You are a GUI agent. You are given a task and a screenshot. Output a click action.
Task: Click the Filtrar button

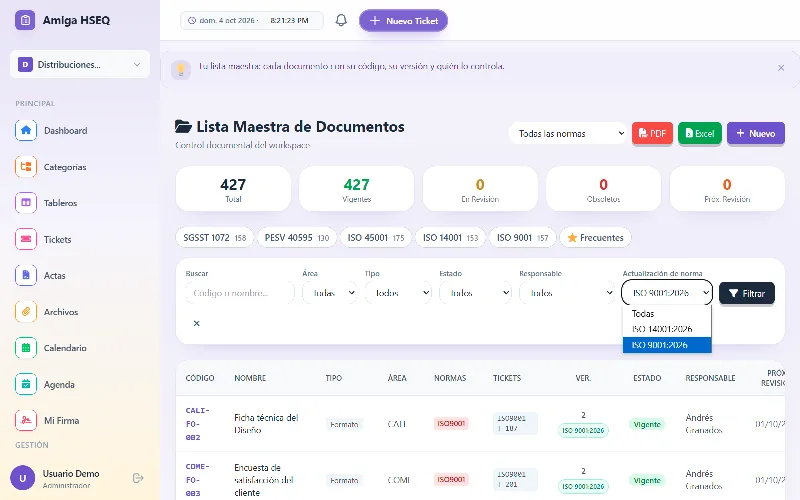(x=746, y=293)
